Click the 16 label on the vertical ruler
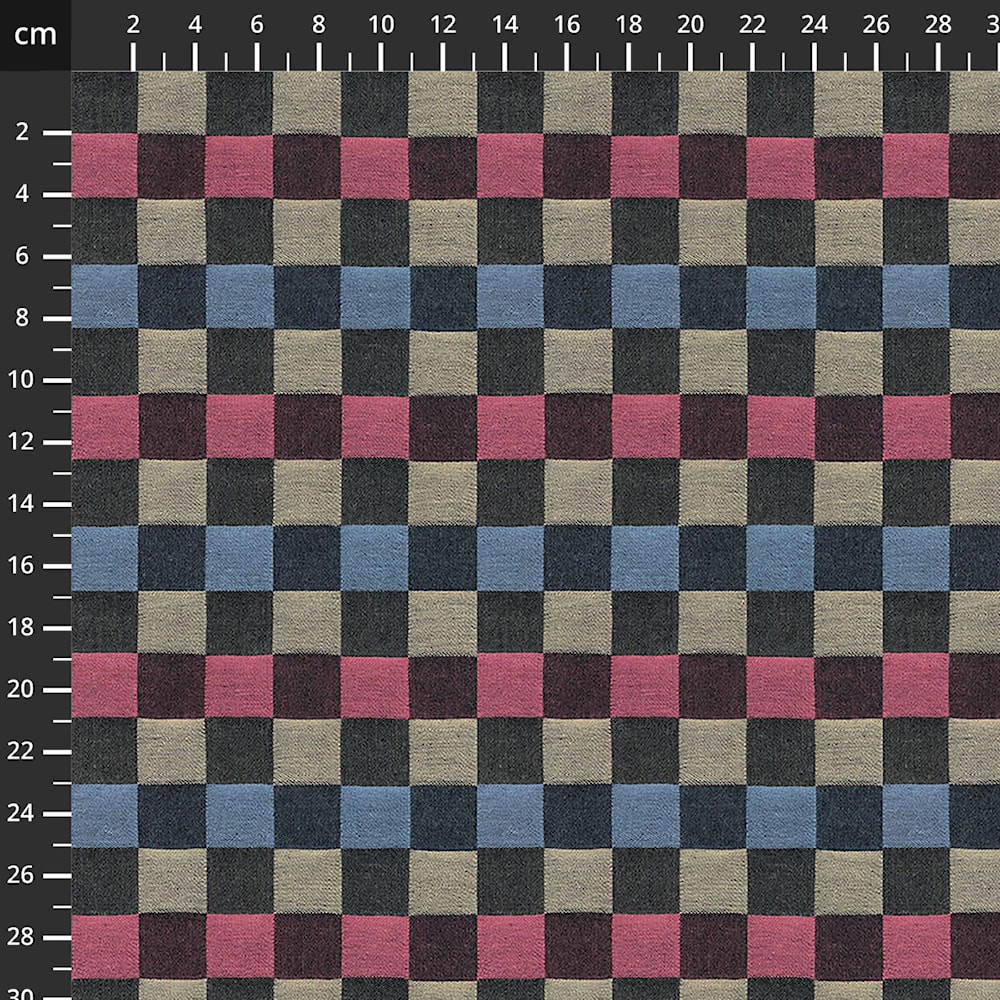The height and width of the screenshot is (1000, 1000). pyautogui.click(x=20, y=566)
